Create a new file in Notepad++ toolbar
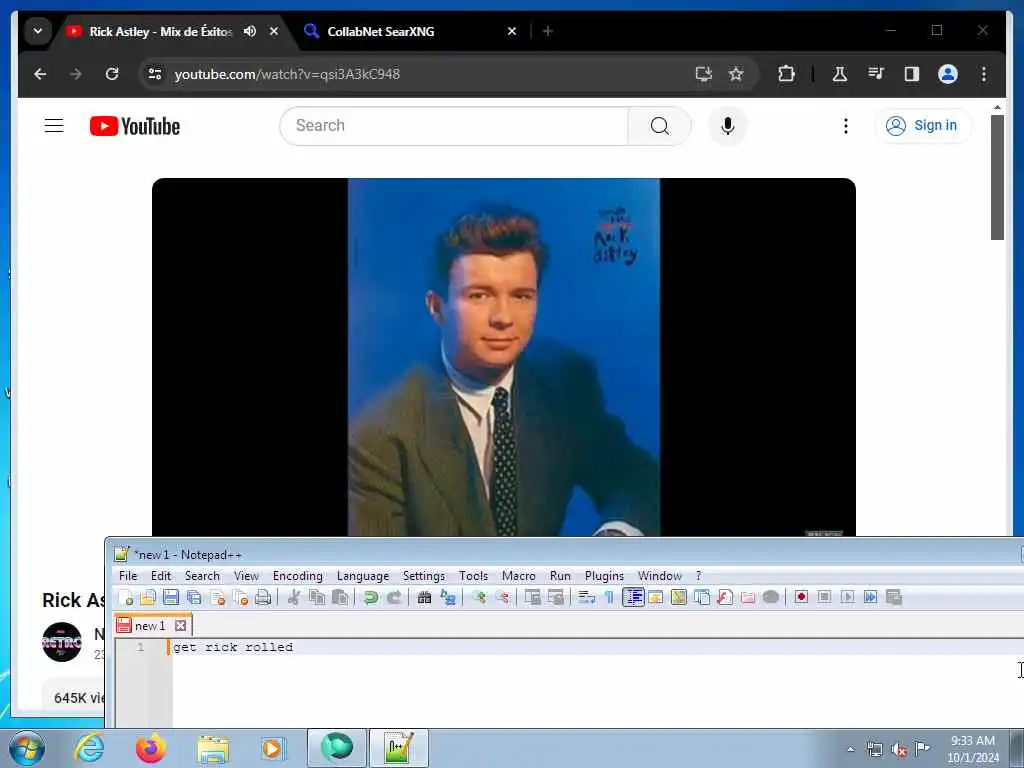Image resolution: width=1024 pixels, height=768 pixels. coord(125,597)
